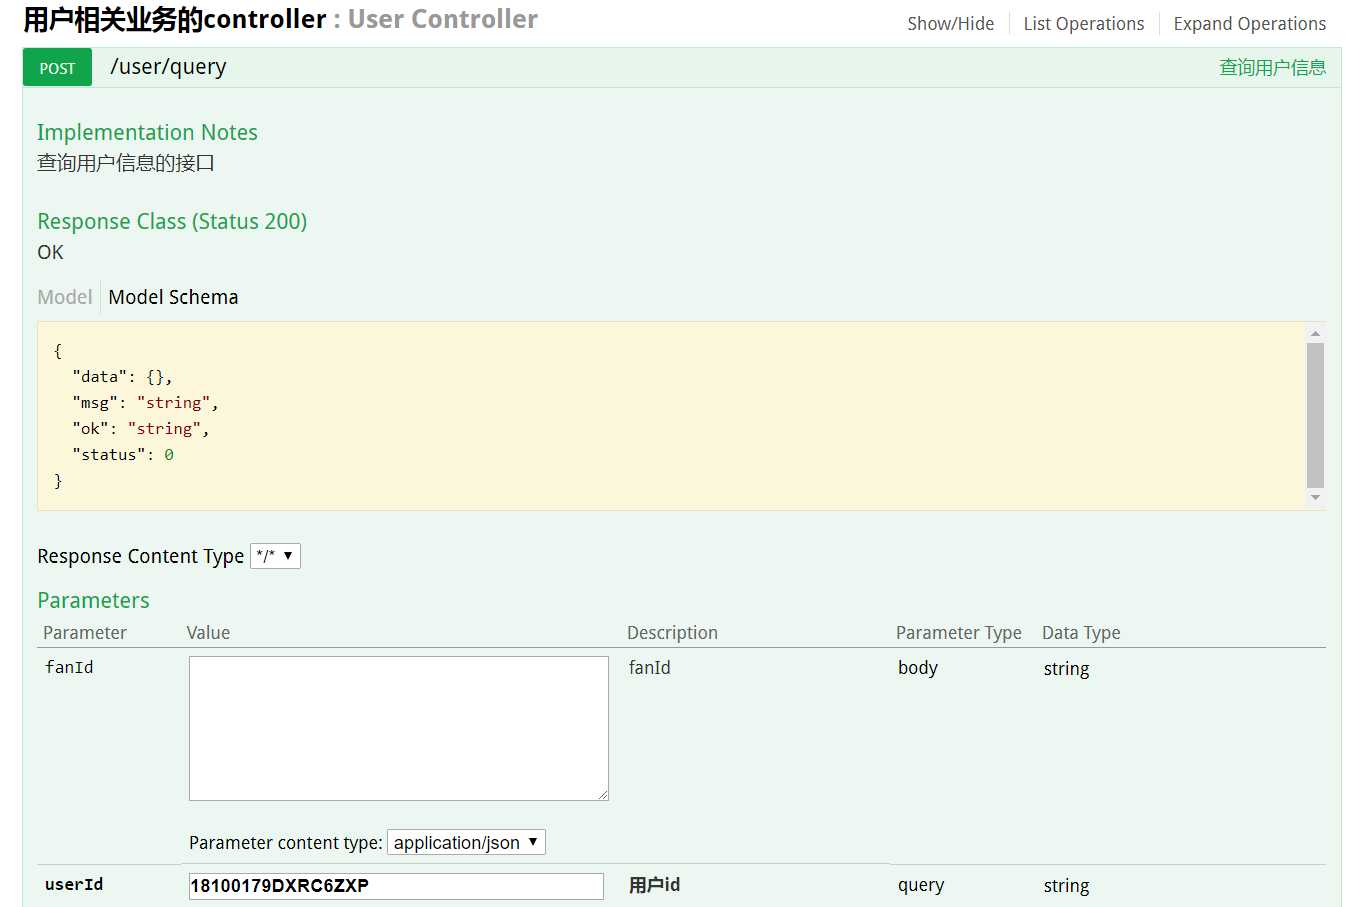Click the 用户id description text
Screen dimensions: 1352x907
(x=654, y=885)
